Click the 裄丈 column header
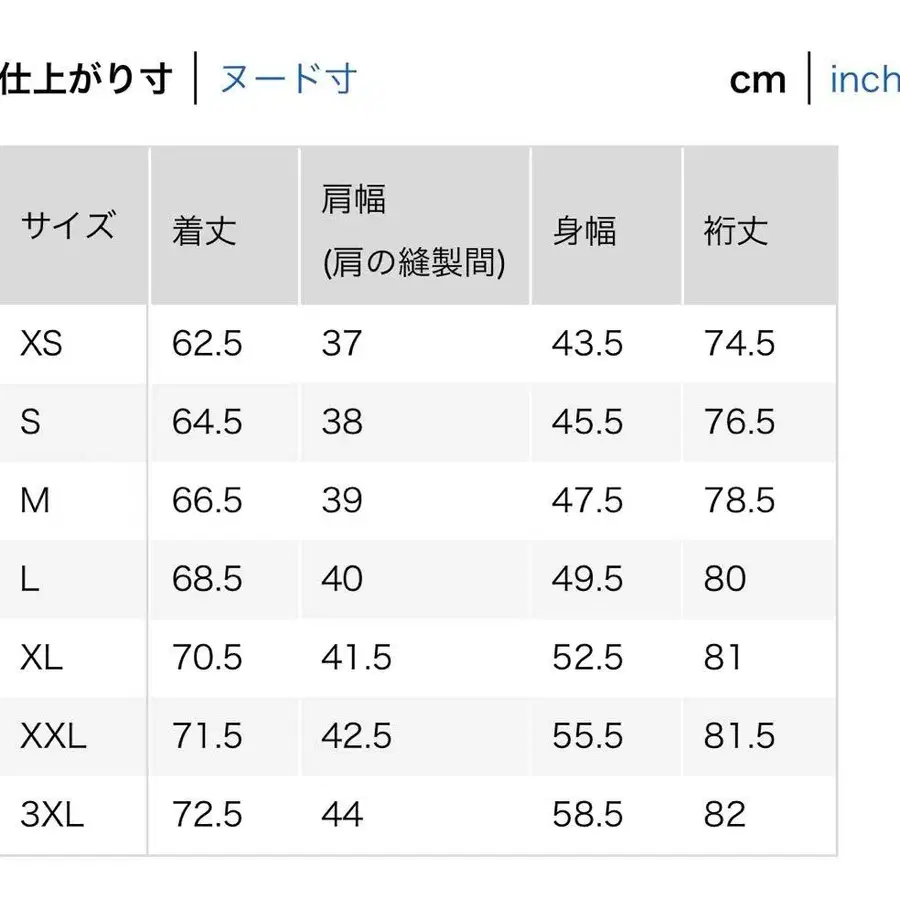900x900 pixels. click(735, 232)
